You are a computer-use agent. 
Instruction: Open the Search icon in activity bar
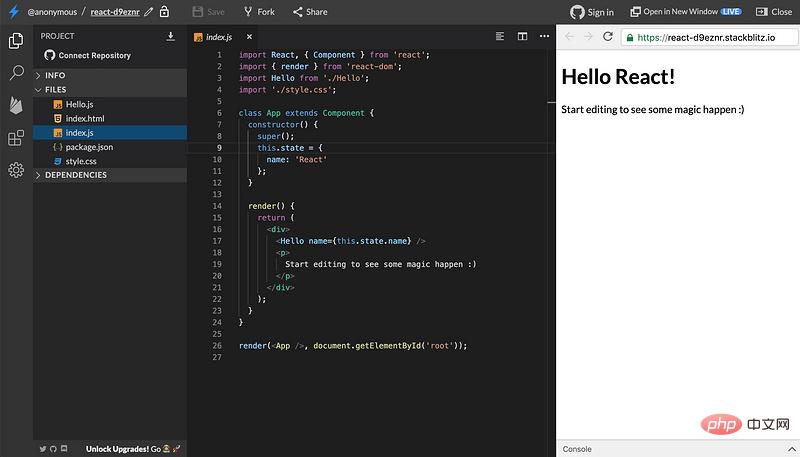tap(16, 73)
